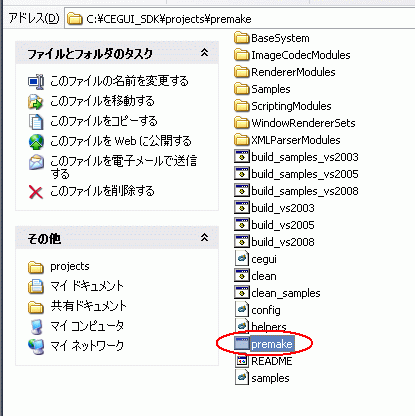Collapse the その他 panel

204,238
